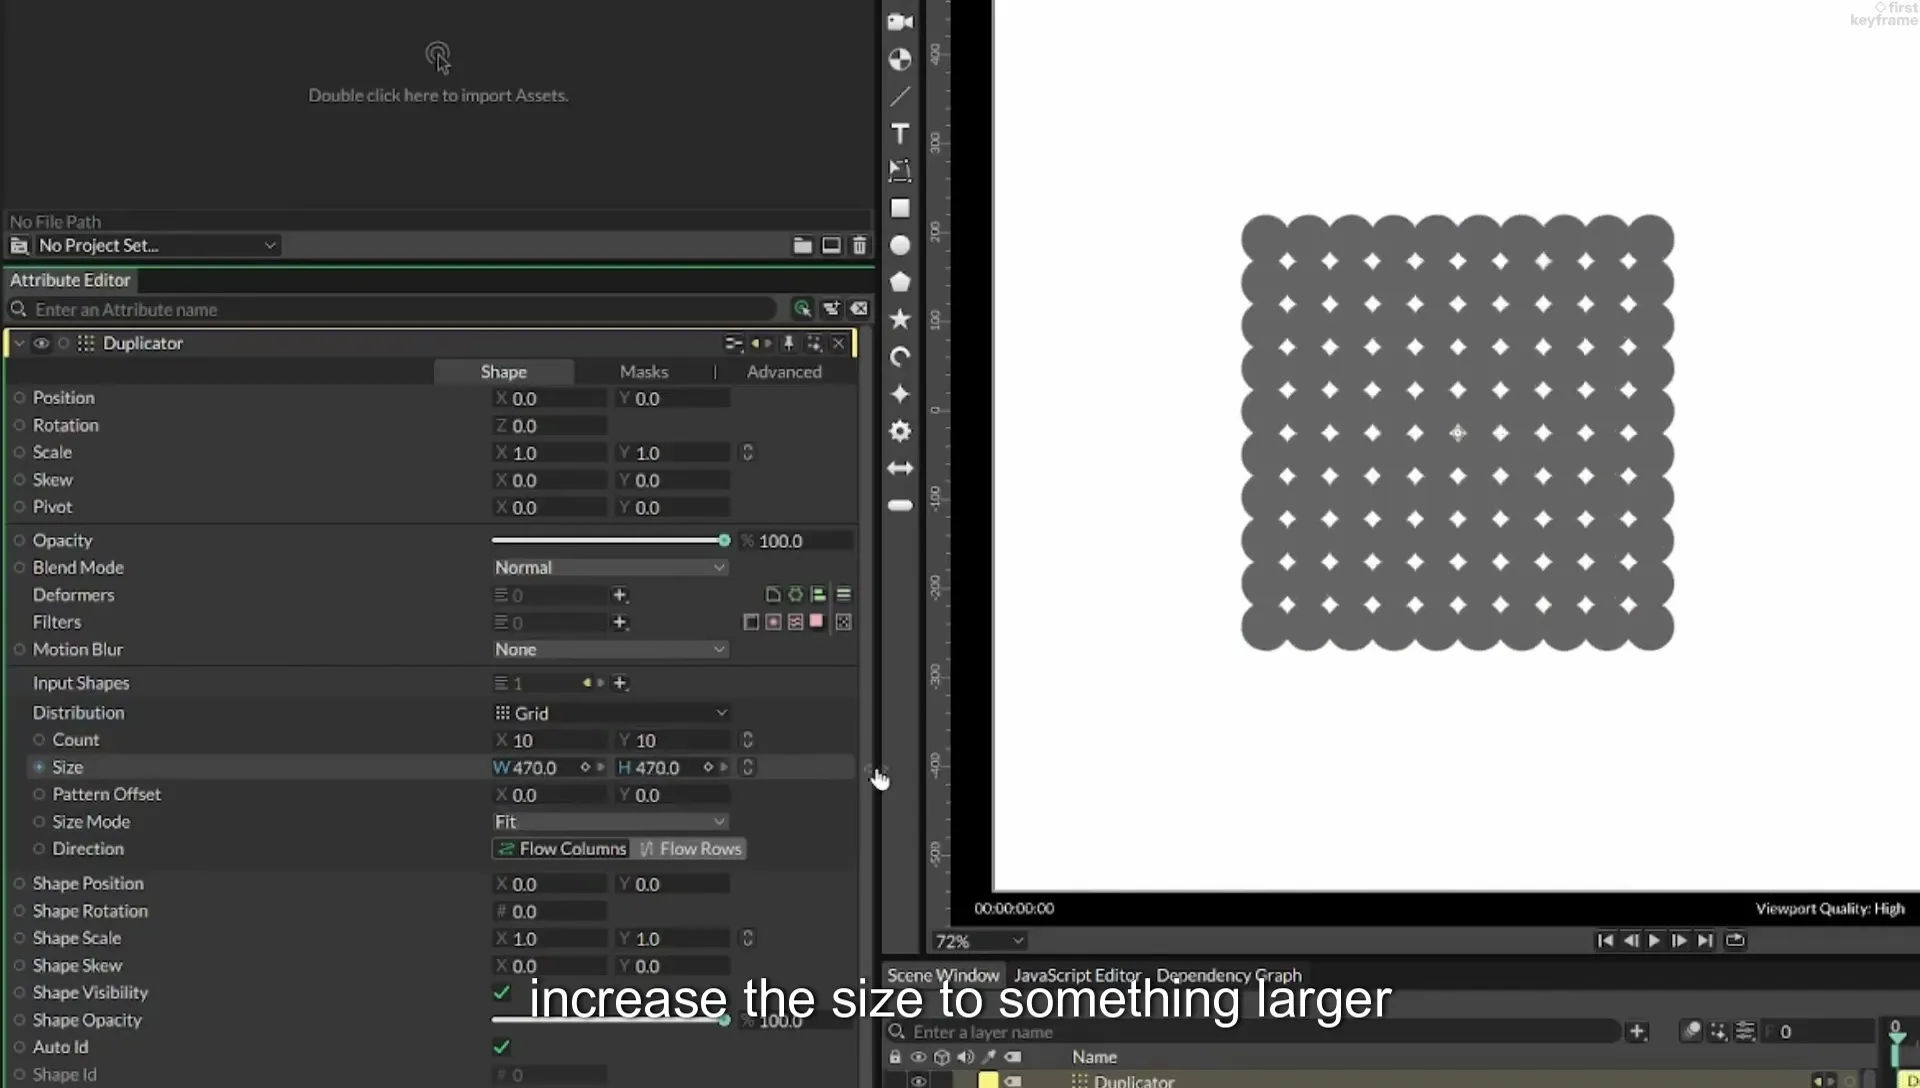Click the trash icon in Assets panel
The height and width of the screenshot is (1088, 1920).
[859, 245]
